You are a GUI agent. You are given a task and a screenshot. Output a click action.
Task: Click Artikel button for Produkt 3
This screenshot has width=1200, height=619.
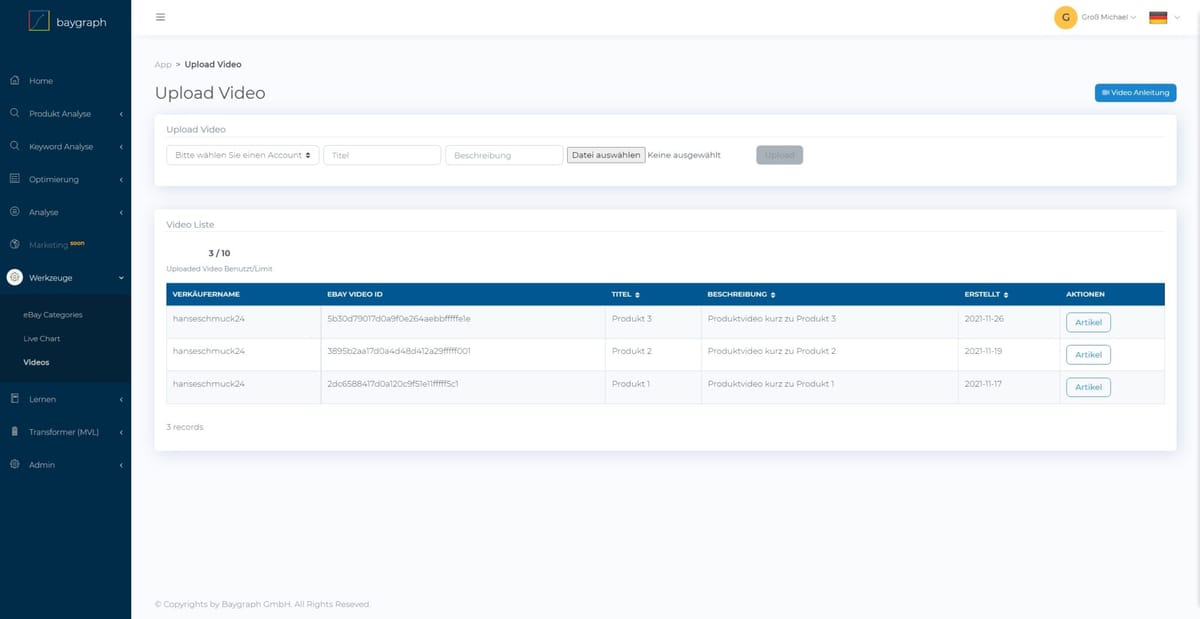click(x=1088, y=322)
